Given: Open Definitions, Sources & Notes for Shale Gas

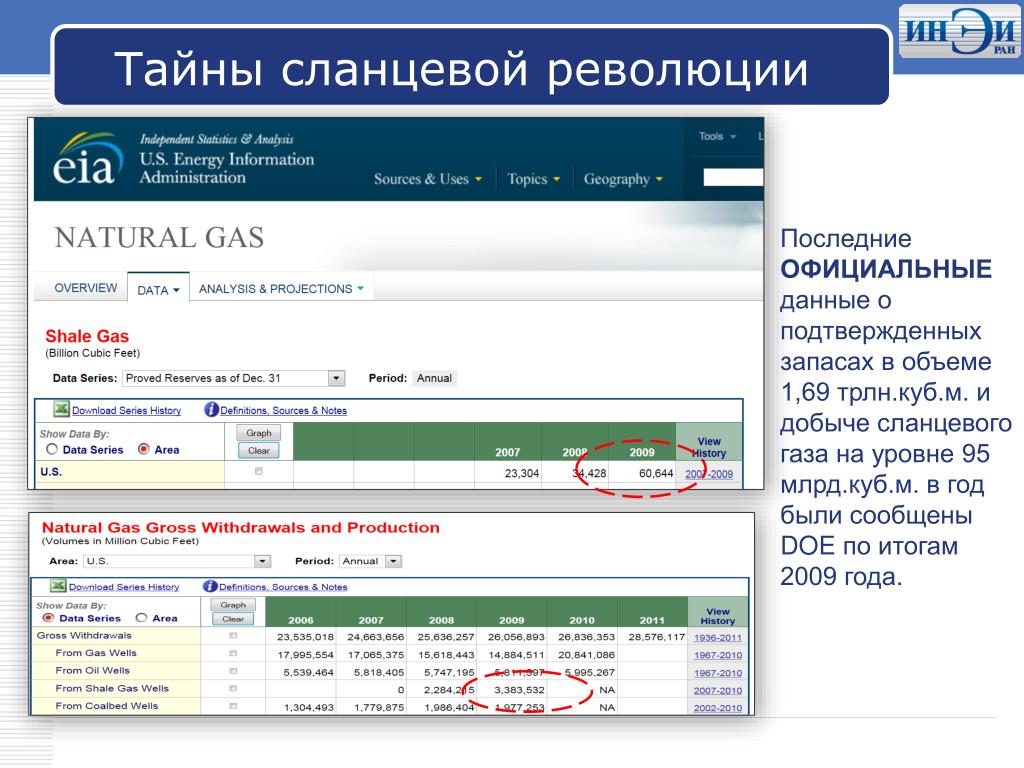Looking at the screenshot, I should click(283, 410).
